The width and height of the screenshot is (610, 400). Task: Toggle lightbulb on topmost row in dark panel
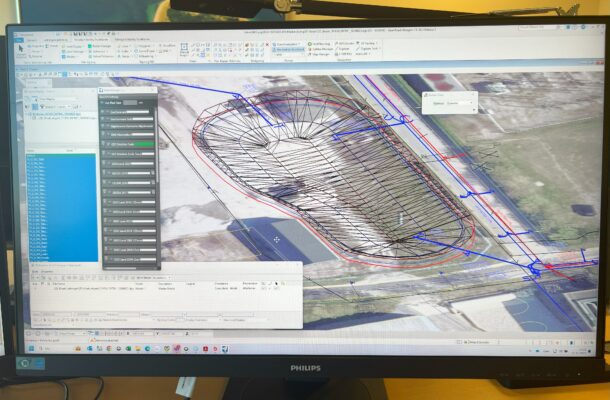(103, 112)
